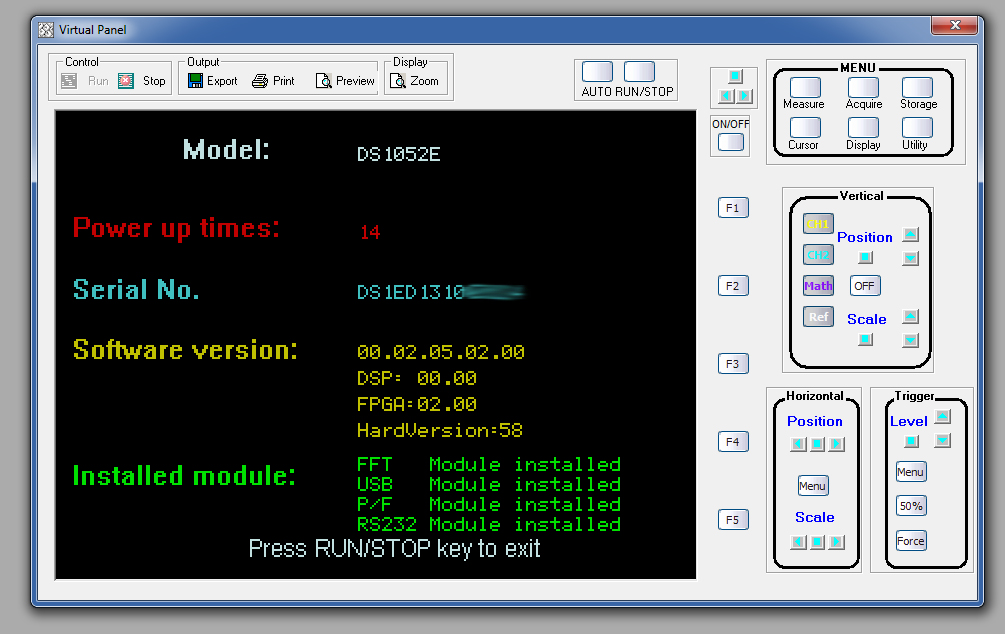Toggle the Math channel button
The height and width of the screenshot is (634, 1005).
818,286
